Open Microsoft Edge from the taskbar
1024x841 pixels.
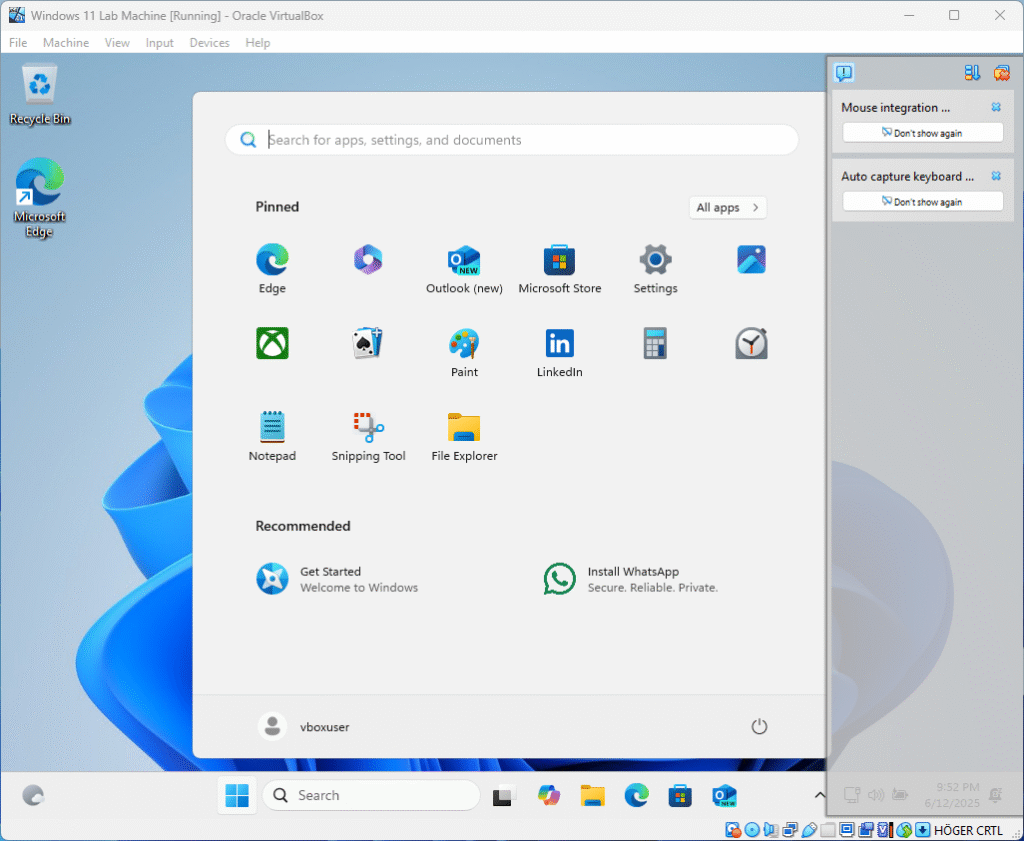coord(636,795)
